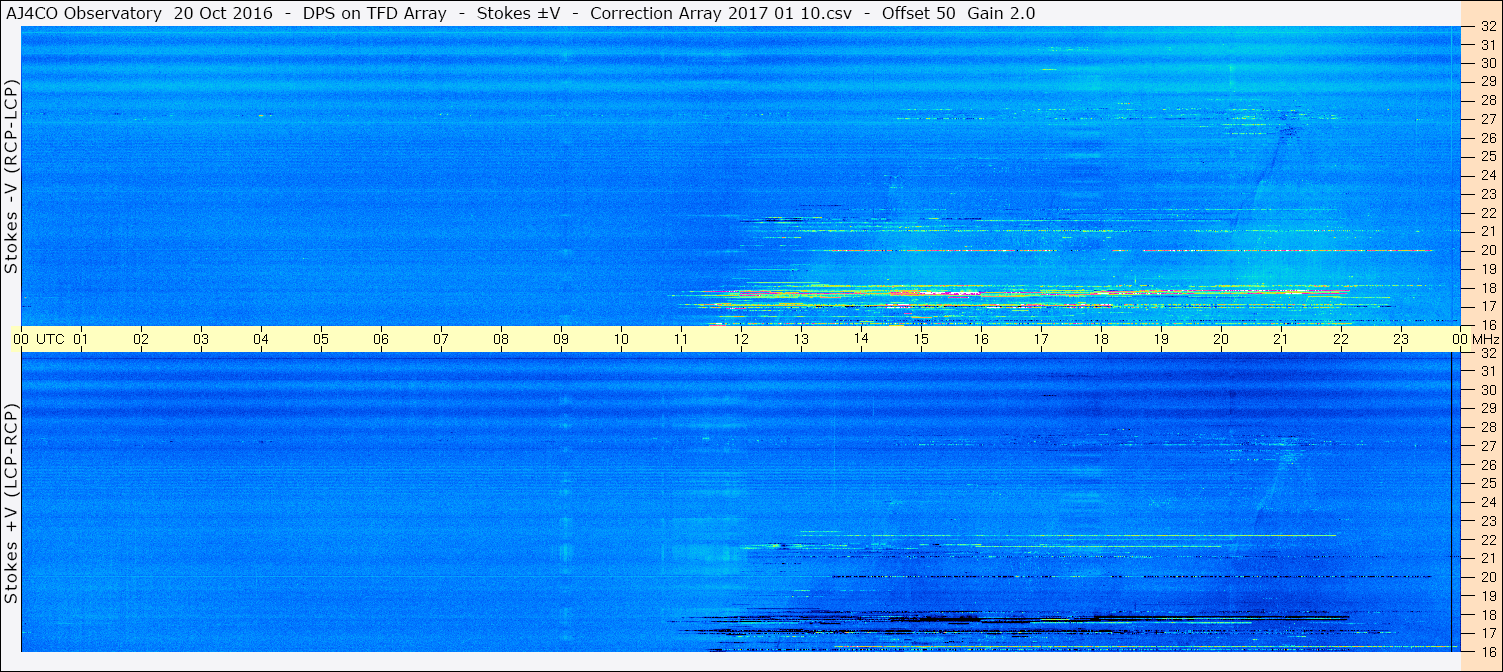Click the 30 frequency label of the upper -V panel
Screen dimensions: 1503x672
(x=1488, y=63)
